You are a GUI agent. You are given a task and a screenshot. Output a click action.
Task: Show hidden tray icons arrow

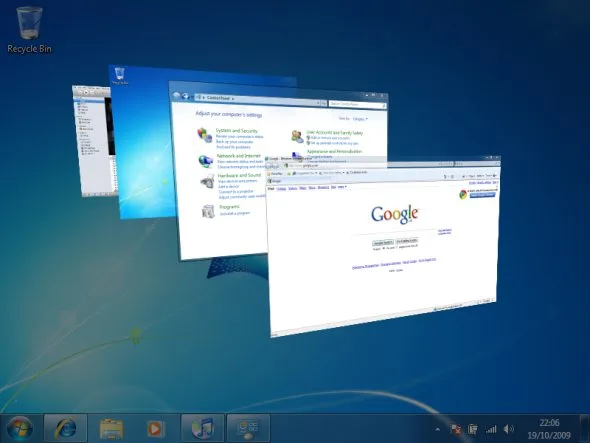click(x=437, y=429)
